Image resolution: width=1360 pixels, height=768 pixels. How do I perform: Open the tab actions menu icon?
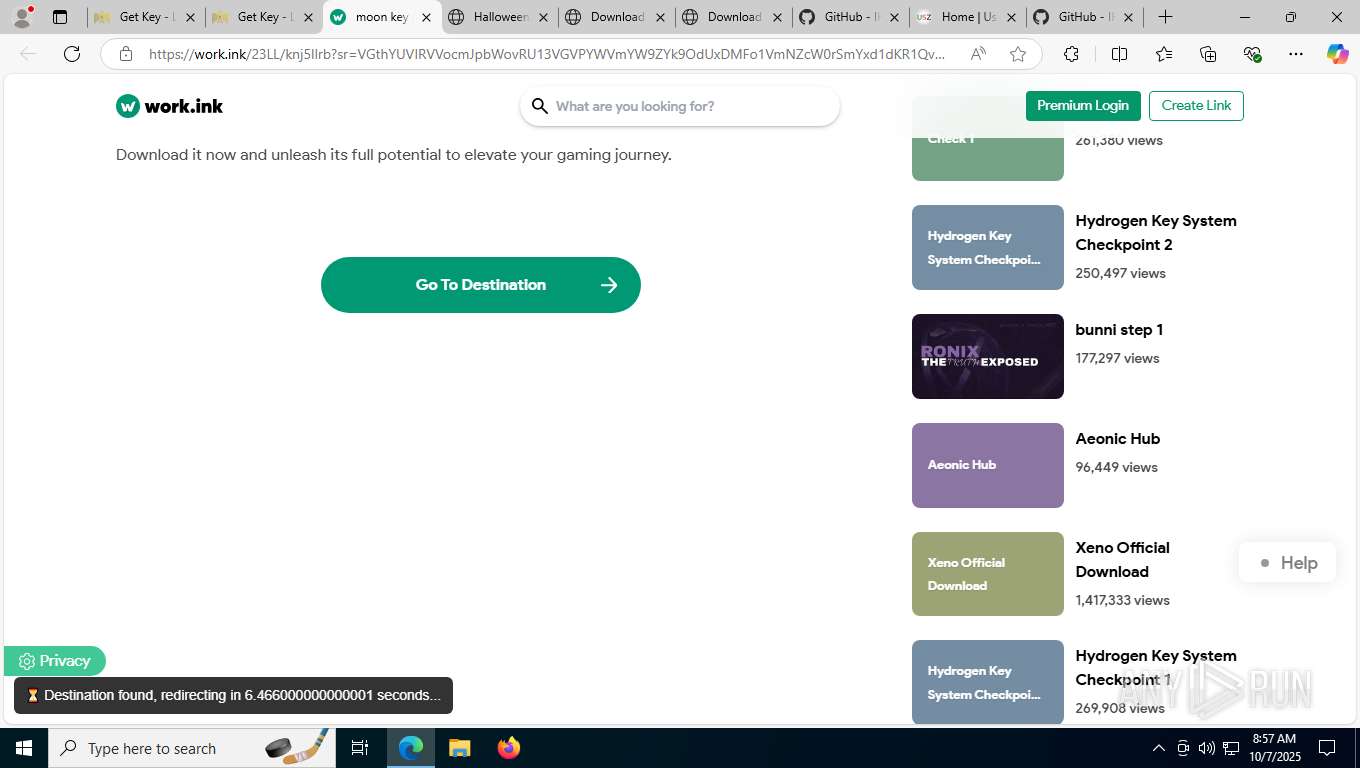pos(60,17)
